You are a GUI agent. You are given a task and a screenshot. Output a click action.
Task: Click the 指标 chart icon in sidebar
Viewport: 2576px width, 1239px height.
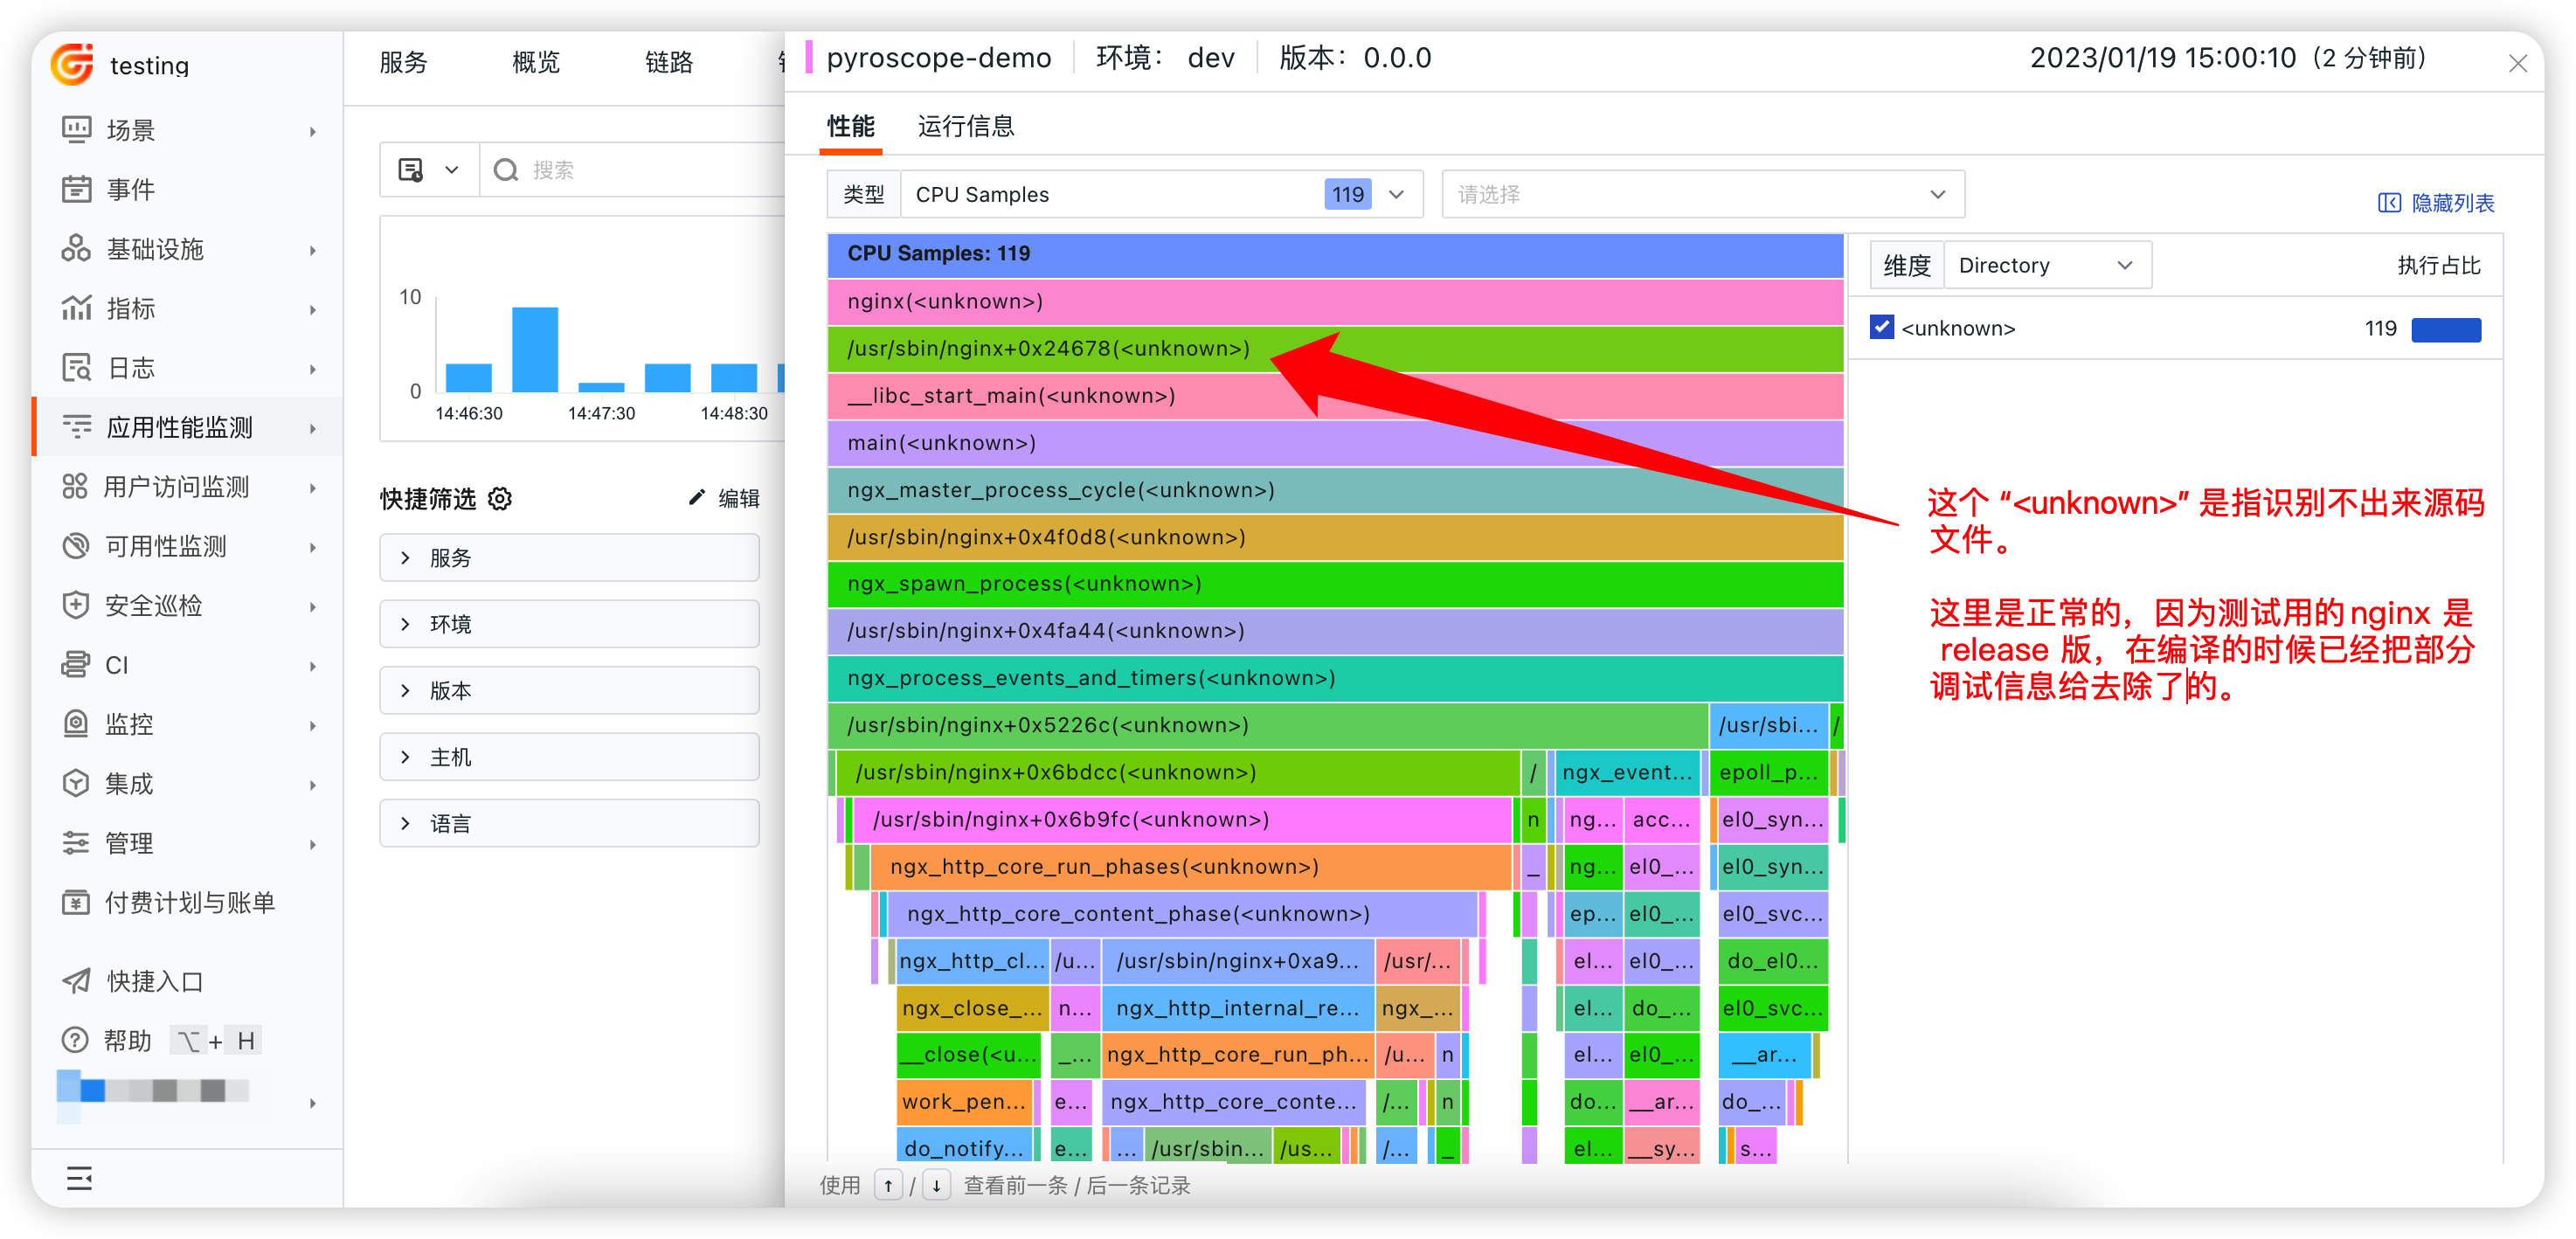tap(76, 308)
